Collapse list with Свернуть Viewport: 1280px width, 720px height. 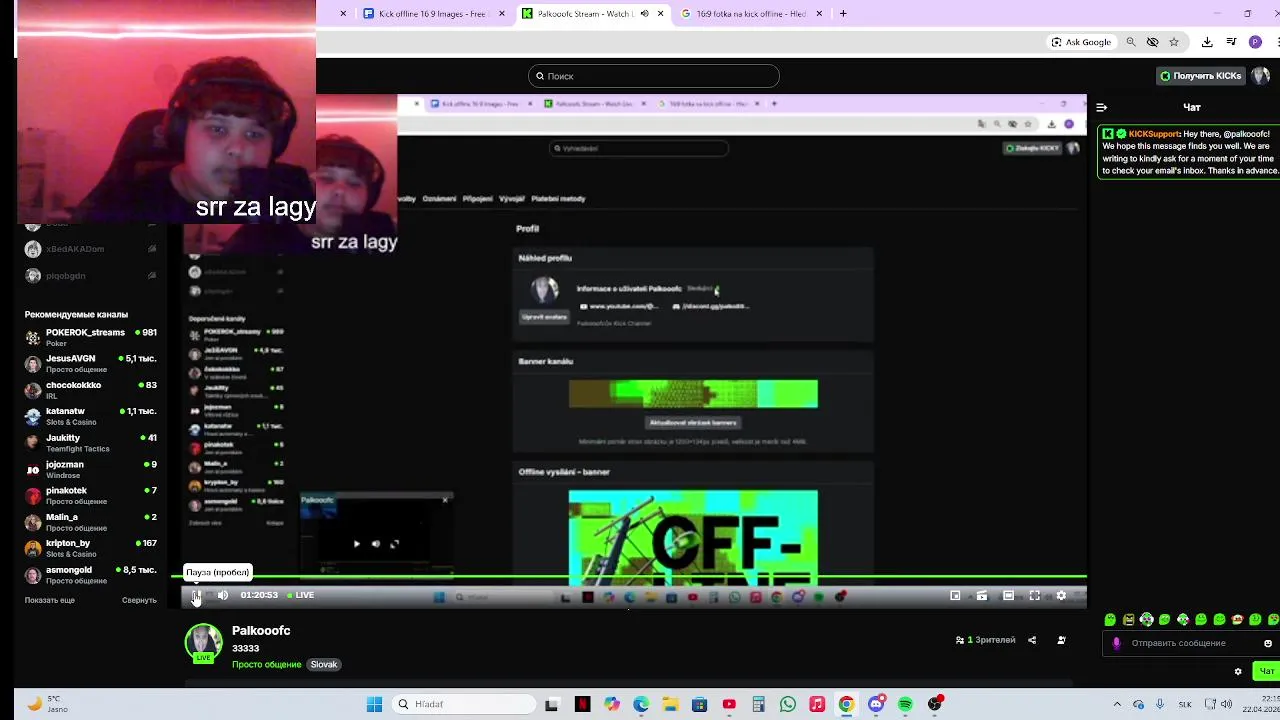point(139,600)
